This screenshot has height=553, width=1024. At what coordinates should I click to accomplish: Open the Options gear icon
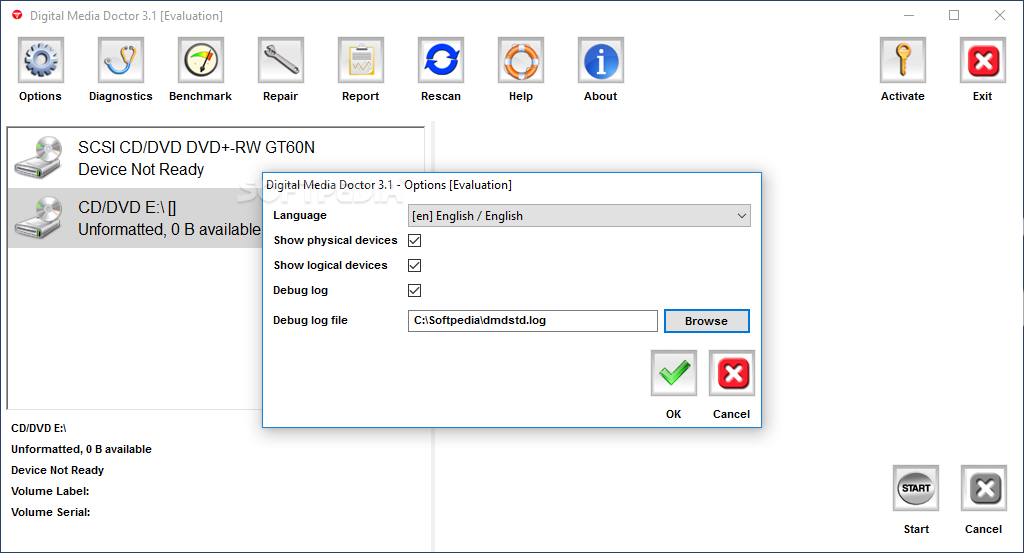point(40,60)
